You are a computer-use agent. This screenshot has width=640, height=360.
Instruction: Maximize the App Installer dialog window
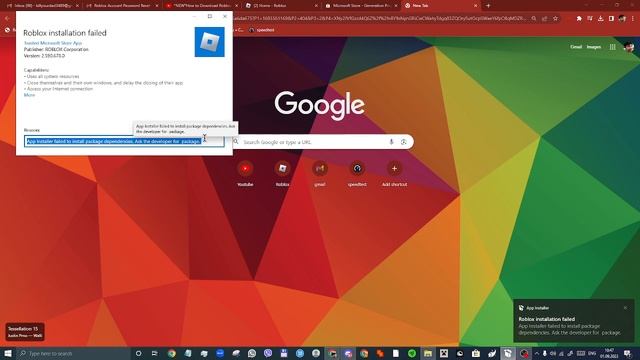point(210,16)
